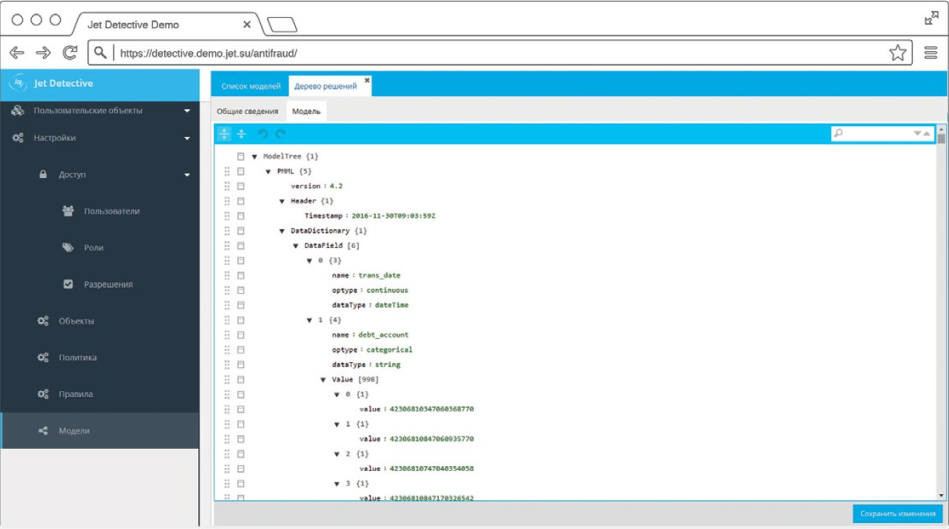
Task: Click the browser URL address field
Action: [500, 53]
